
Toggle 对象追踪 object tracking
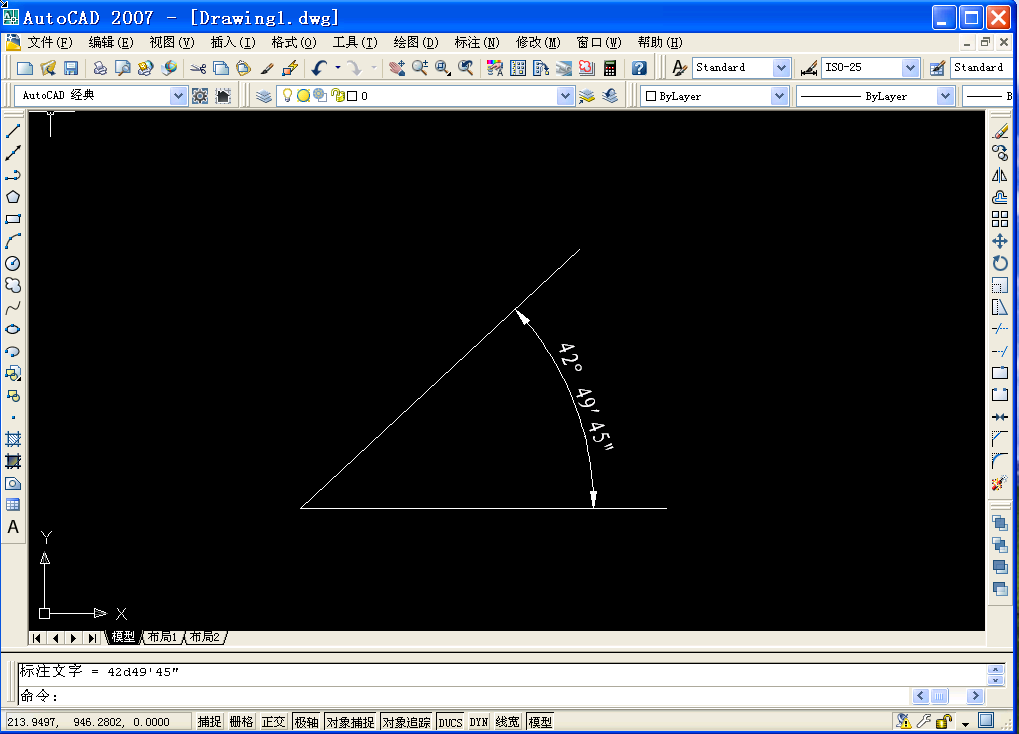(x=406, y=722)
